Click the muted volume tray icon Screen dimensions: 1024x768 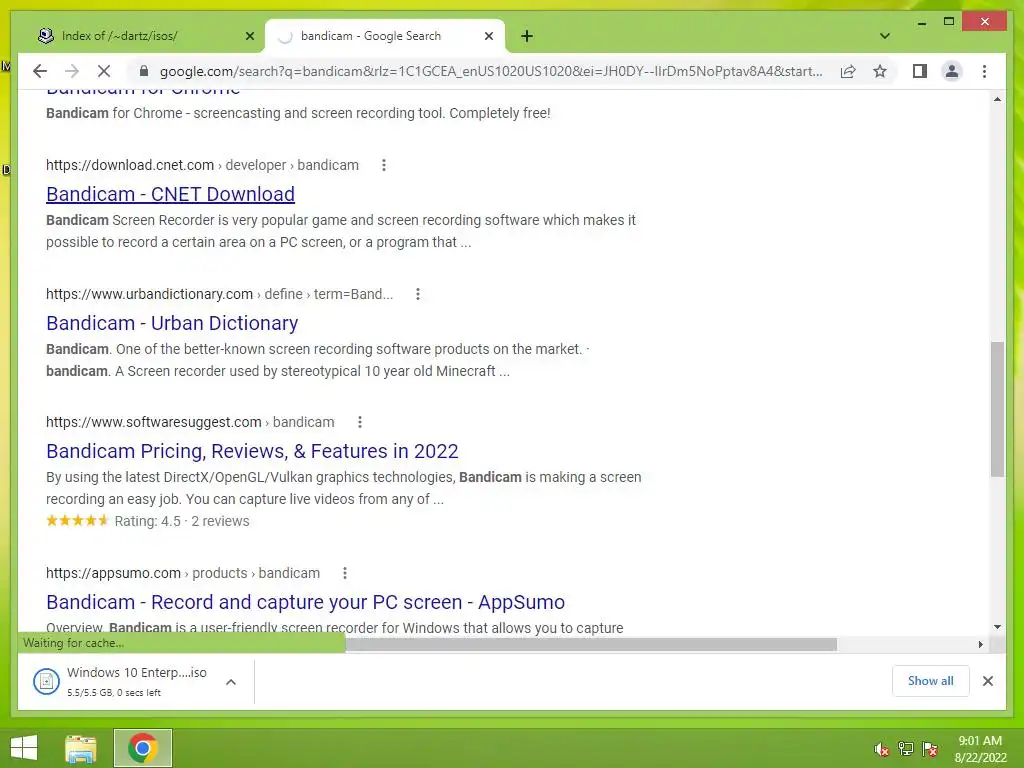tap(882, 749)
